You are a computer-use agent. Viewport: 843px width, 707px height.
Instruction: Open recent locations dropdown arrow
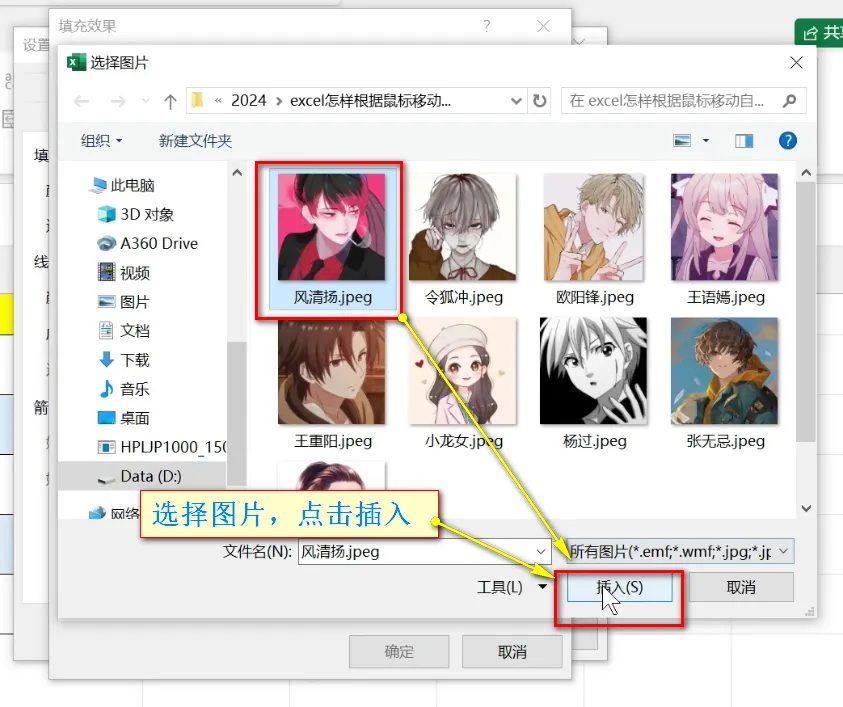(145, 101)
